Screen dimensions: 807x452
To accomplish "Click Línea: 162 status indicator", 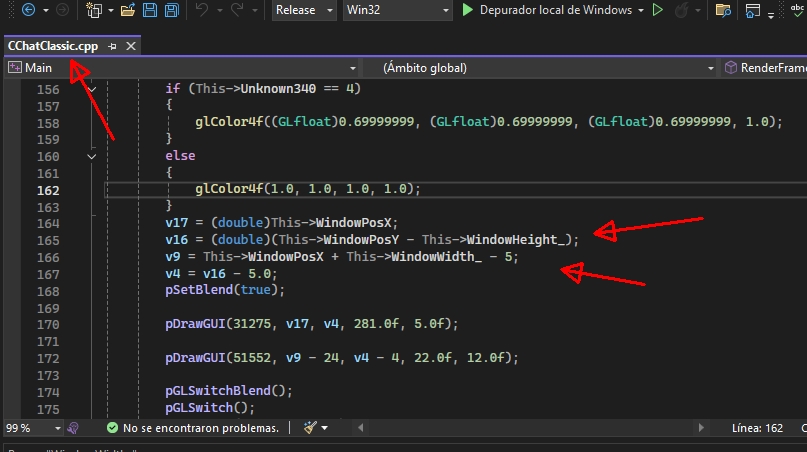I will tap(757, 428).
